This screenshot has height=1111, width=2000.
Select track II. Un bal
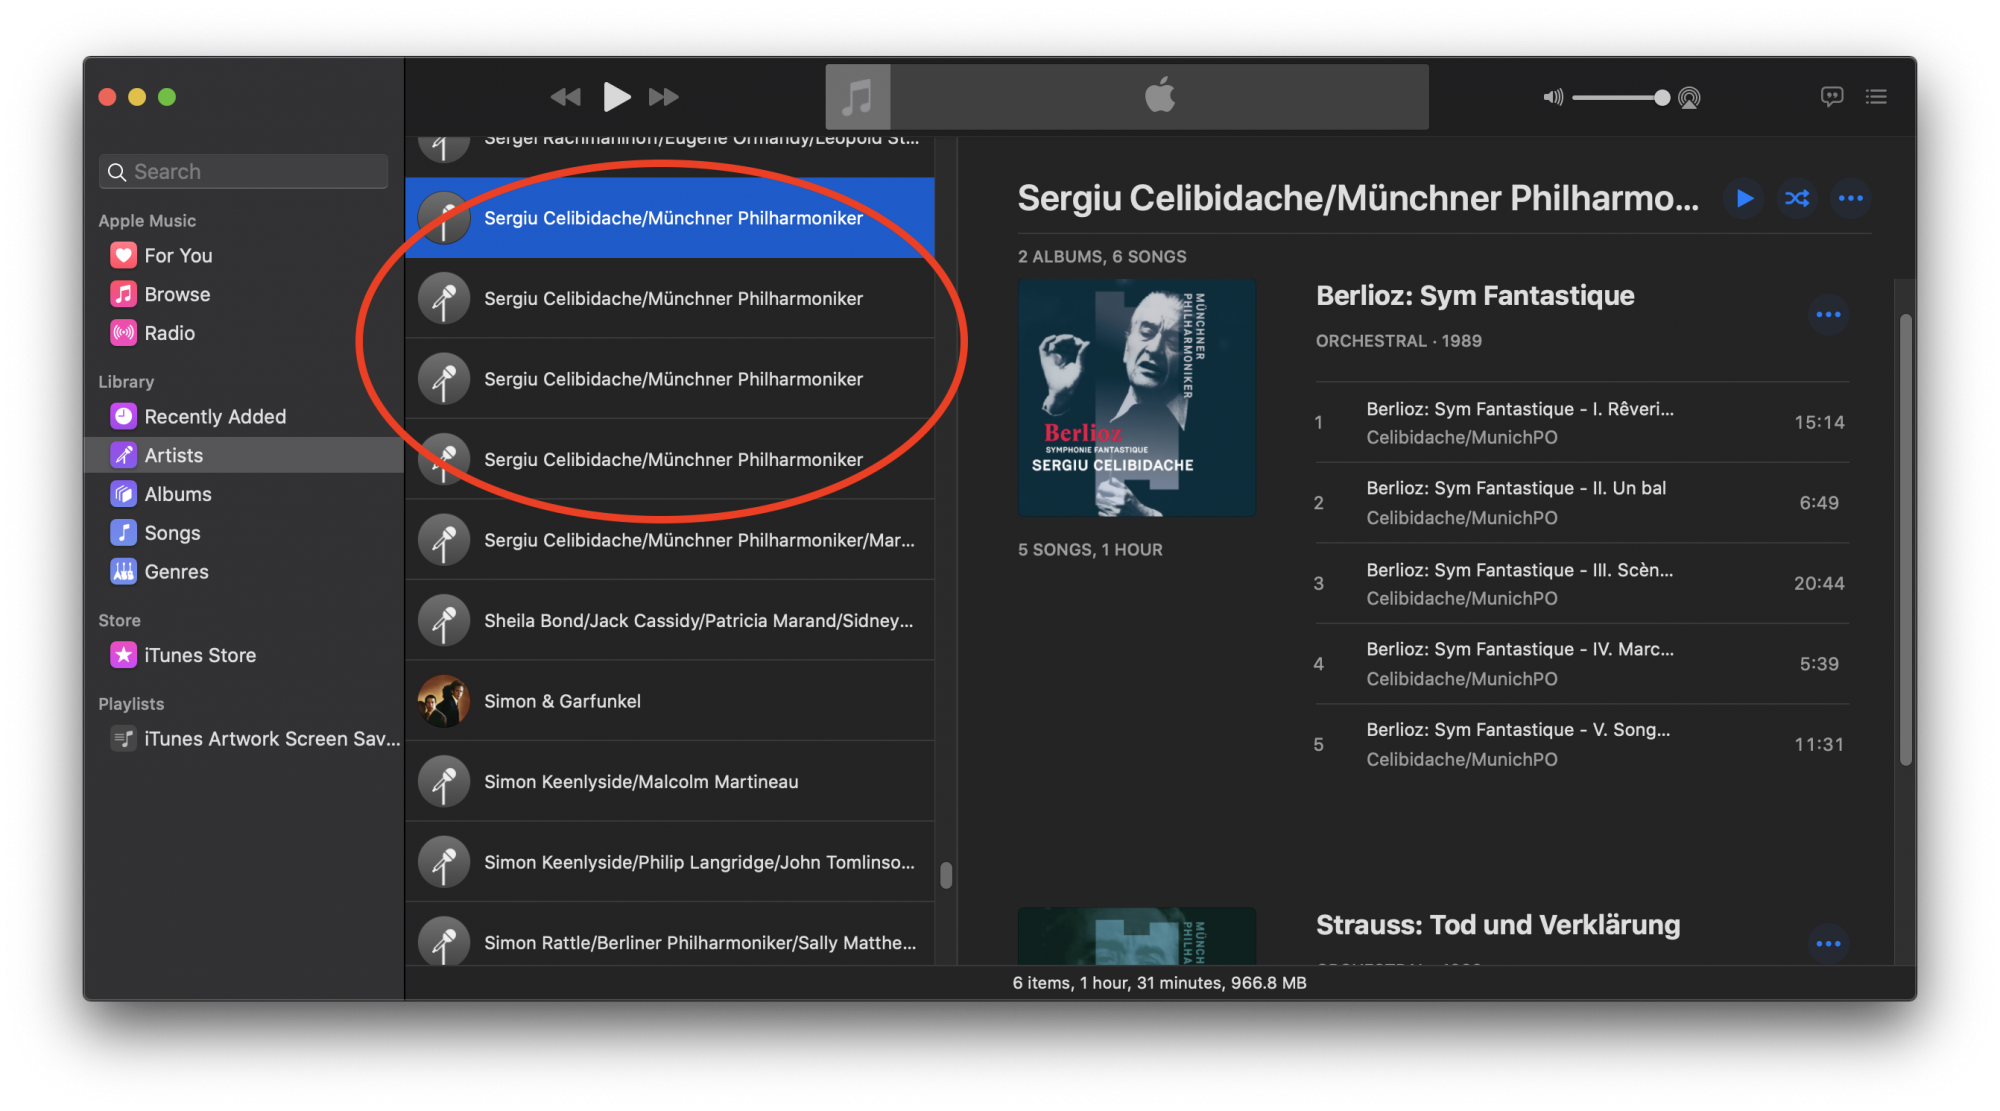pos(1582,503)
